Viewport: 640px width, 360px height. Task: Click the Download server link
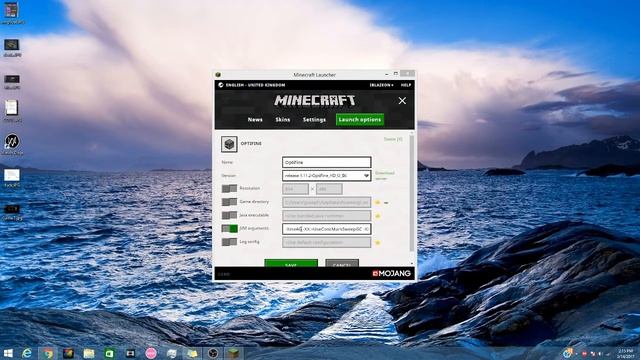tap(384, 176)
